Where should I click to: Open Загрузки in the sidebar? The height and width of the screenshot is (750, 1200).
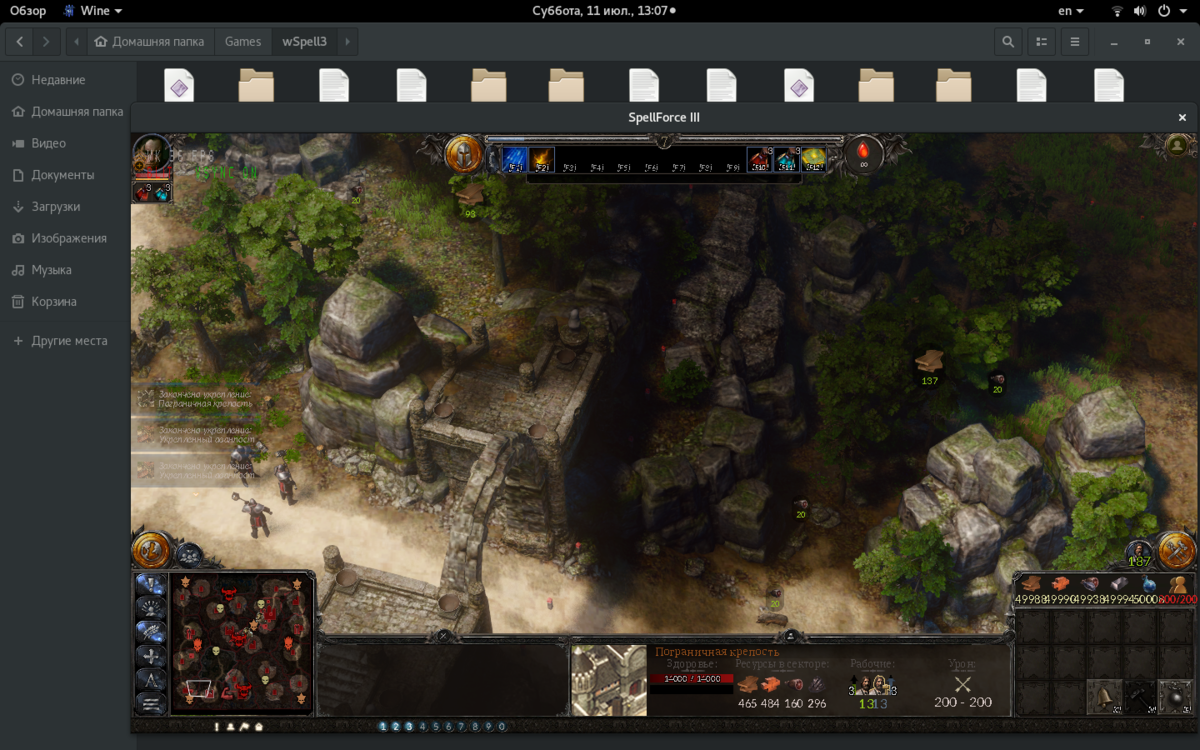(68, 207)
